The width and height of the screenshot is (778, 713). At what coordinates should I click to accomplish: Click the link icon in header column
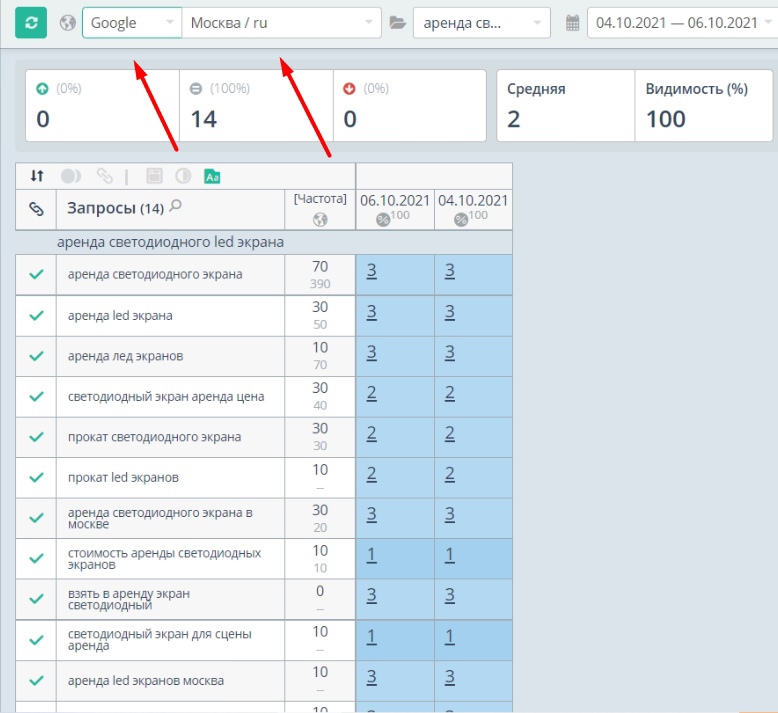tap(36, 209)
